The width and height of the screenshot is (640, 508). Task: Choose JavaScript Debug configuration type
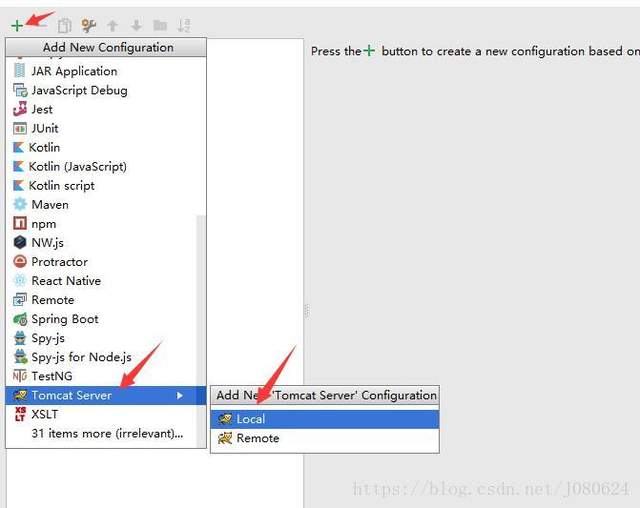106,90
